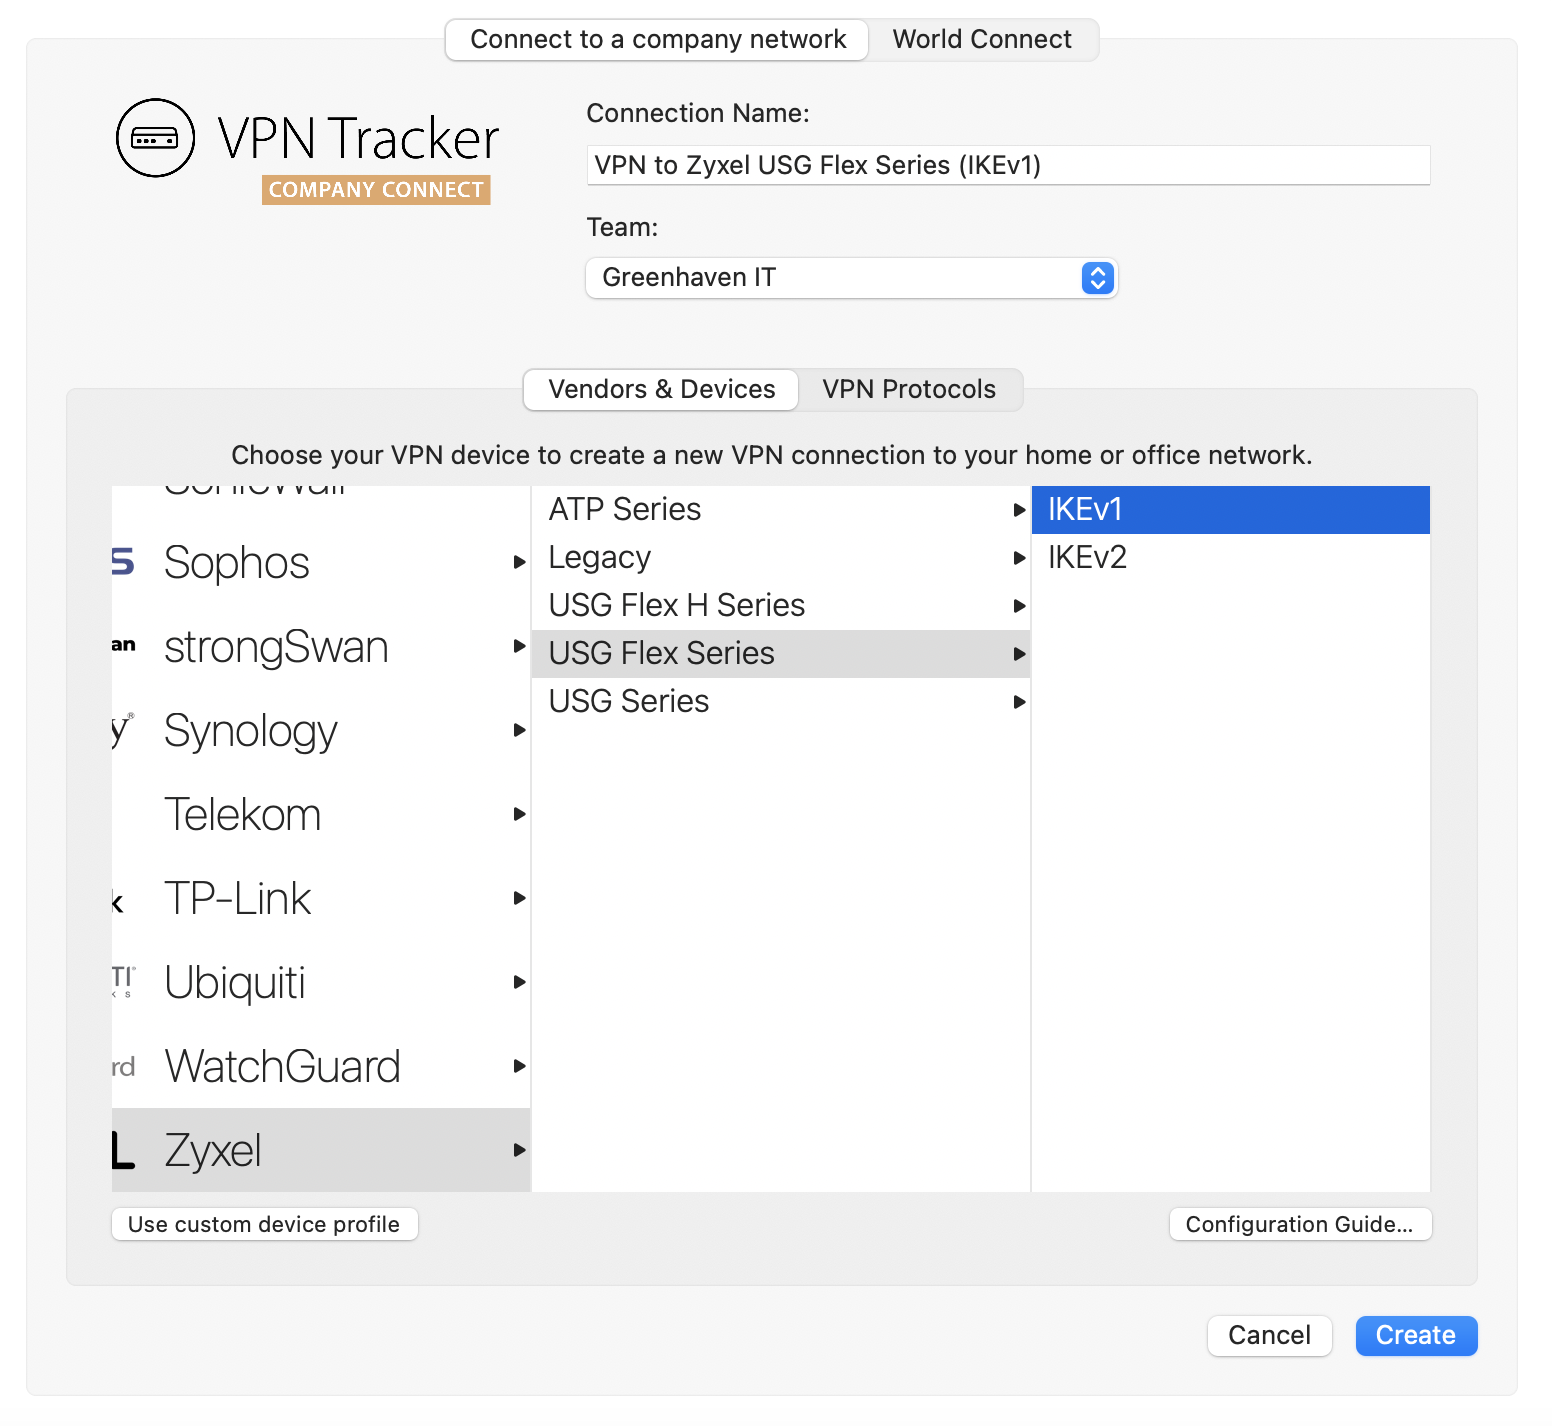Click the Synology vendor logo icon
The width and height of the screenshot is (1552, 1426).
tap(122, 730)
